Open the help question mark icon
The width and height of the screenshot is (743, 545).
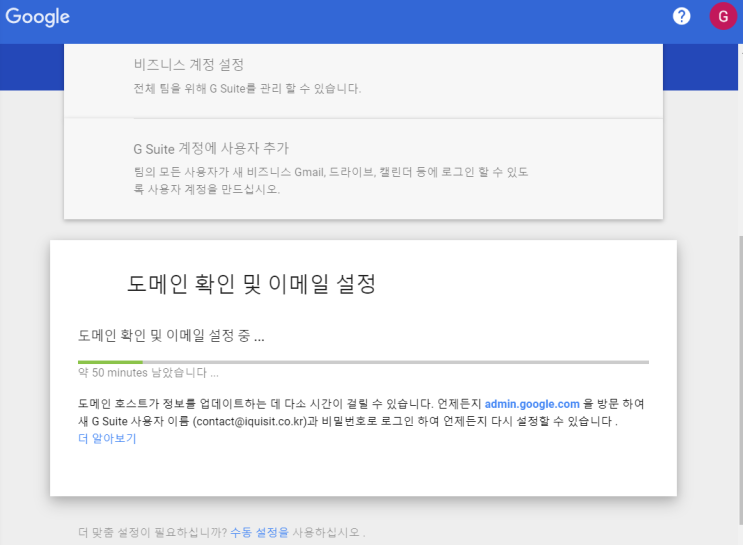(x=681, y=17)
